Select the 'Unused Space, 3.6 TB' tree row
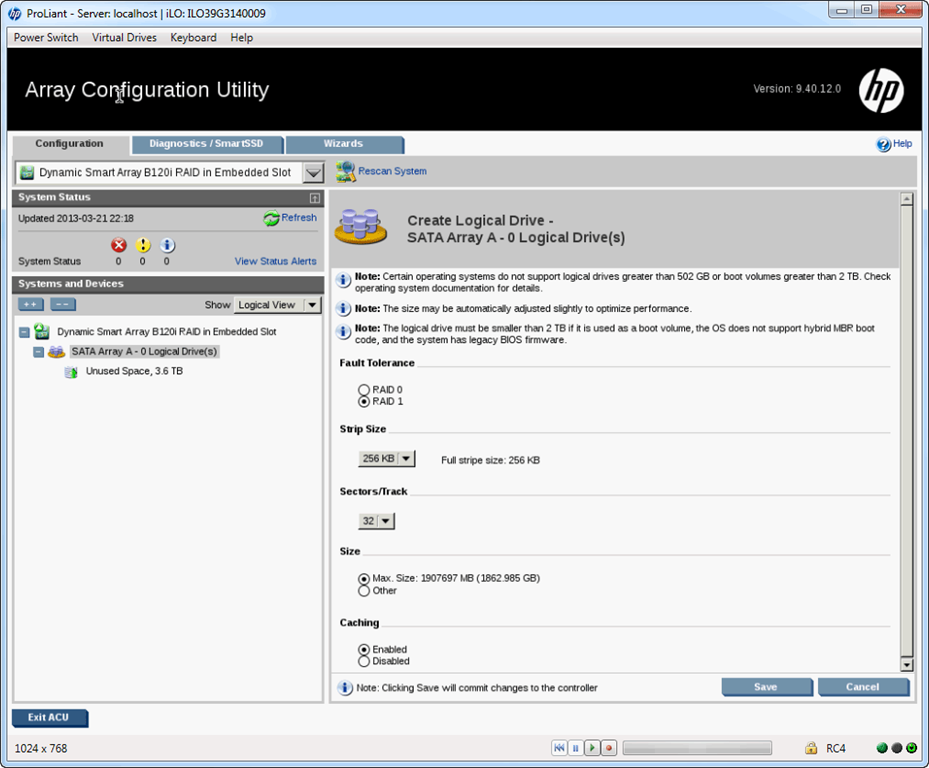The height and width of the screenshot is (768, 929). coord(134,372)
